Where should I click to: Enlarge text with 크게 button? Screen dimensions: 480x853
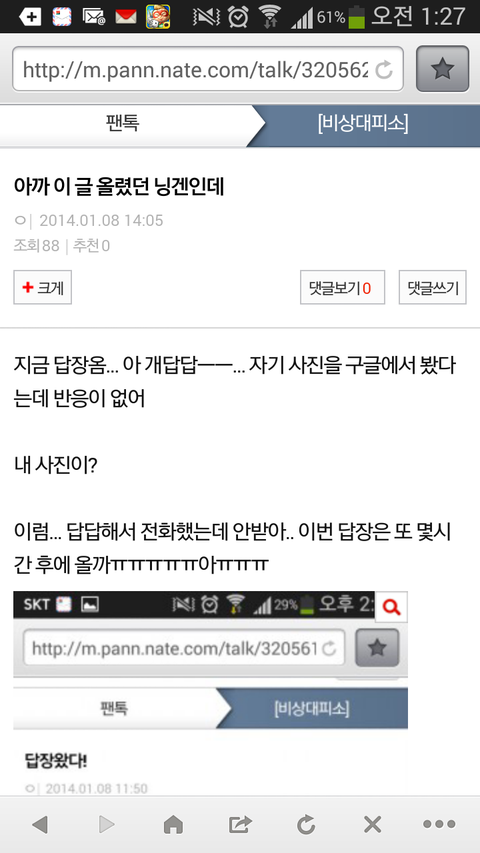point(42,287)
